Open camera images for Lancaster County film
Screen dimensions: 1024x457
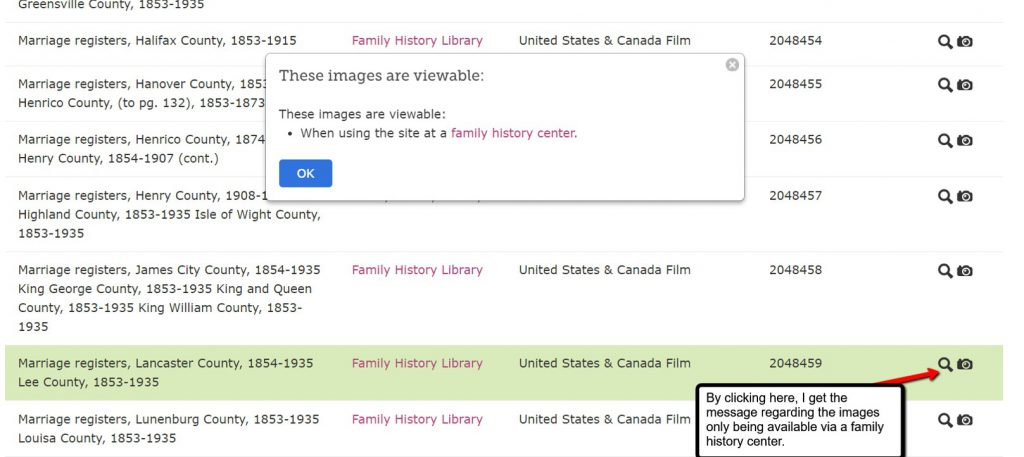[x=965, y=364]
